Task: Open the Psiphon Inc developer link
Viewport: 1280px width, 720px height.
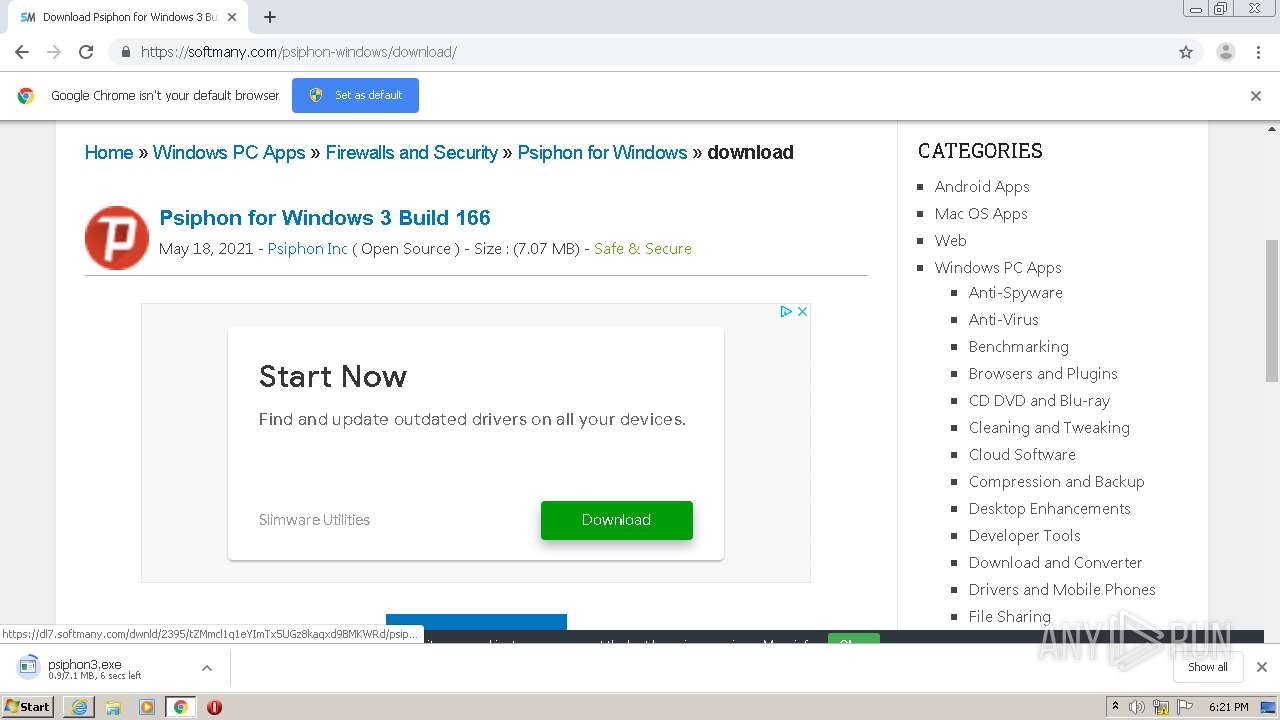Action: pyautogui.click(x=308, y=249)
